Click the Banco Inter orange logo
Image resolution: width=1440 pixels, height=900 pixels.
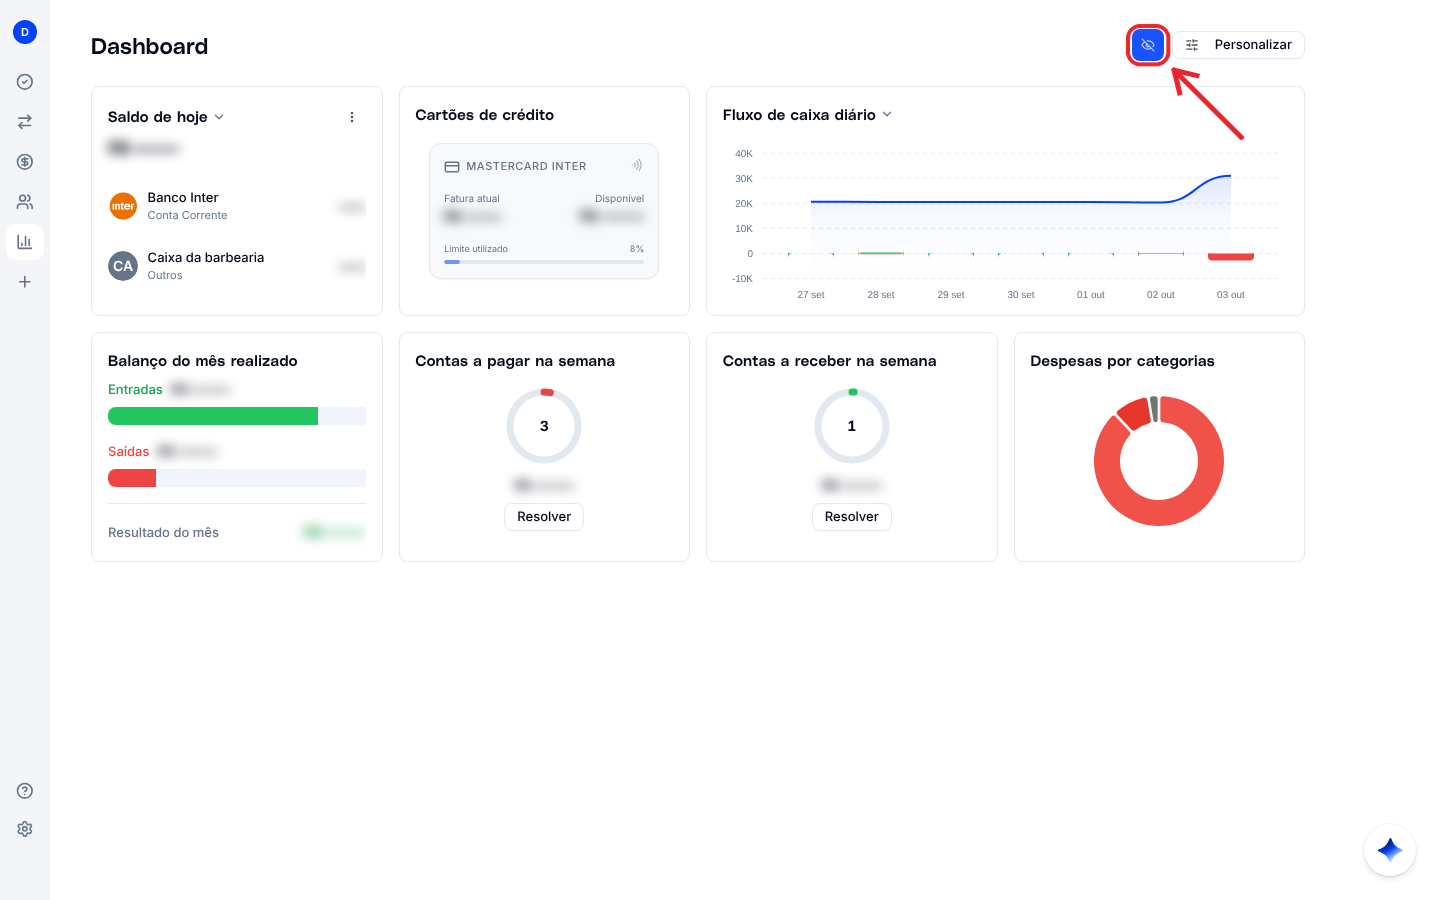coord(123,206)
